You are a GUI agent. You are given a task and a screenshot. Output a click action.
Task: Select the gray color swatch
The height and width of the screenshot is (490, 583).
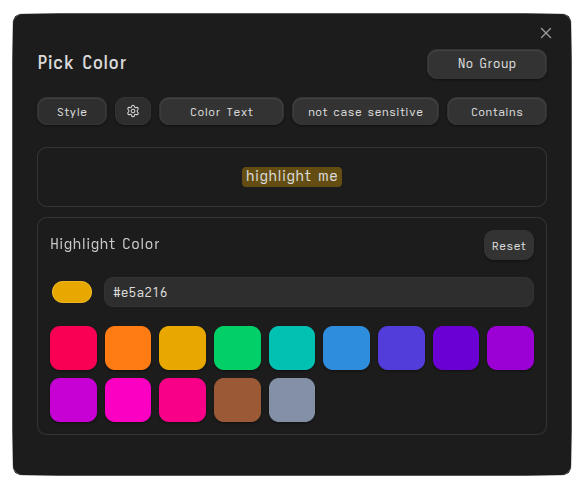292,400
